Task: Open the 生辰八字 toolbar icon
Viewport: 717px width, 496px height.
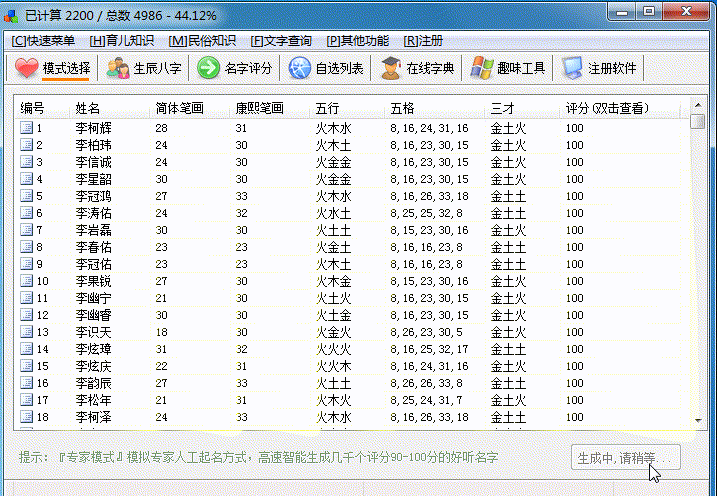Action: pyautogui.click(x=118, y=68)
